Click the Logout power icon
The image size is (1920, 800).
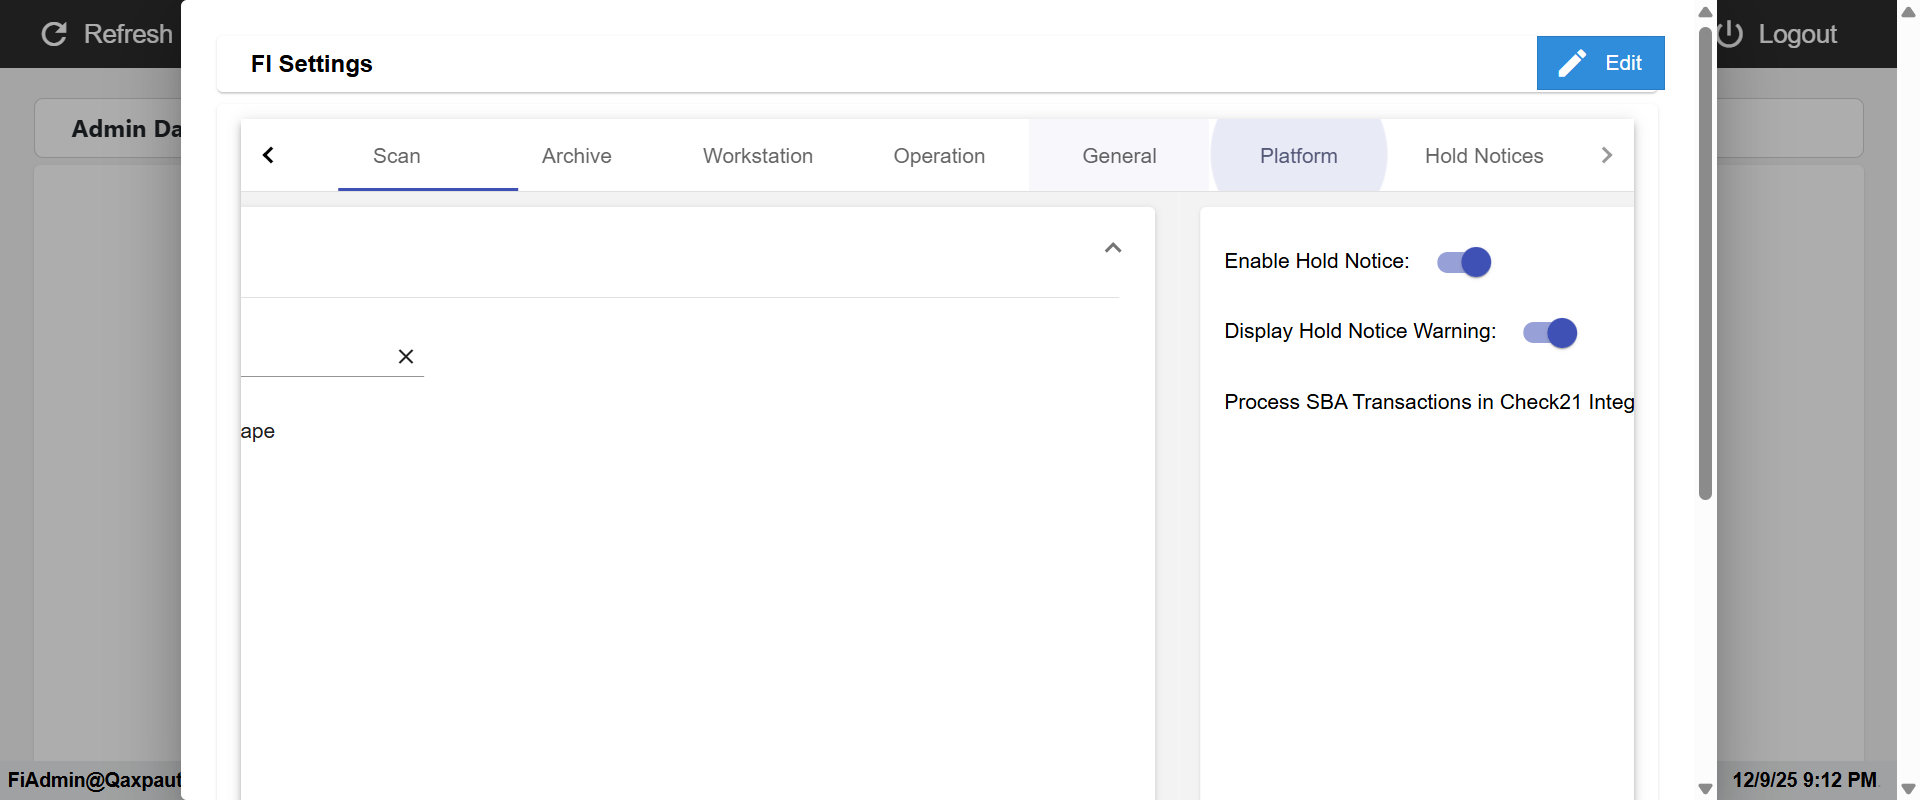pyautogui.click(x=1731, y=34)
